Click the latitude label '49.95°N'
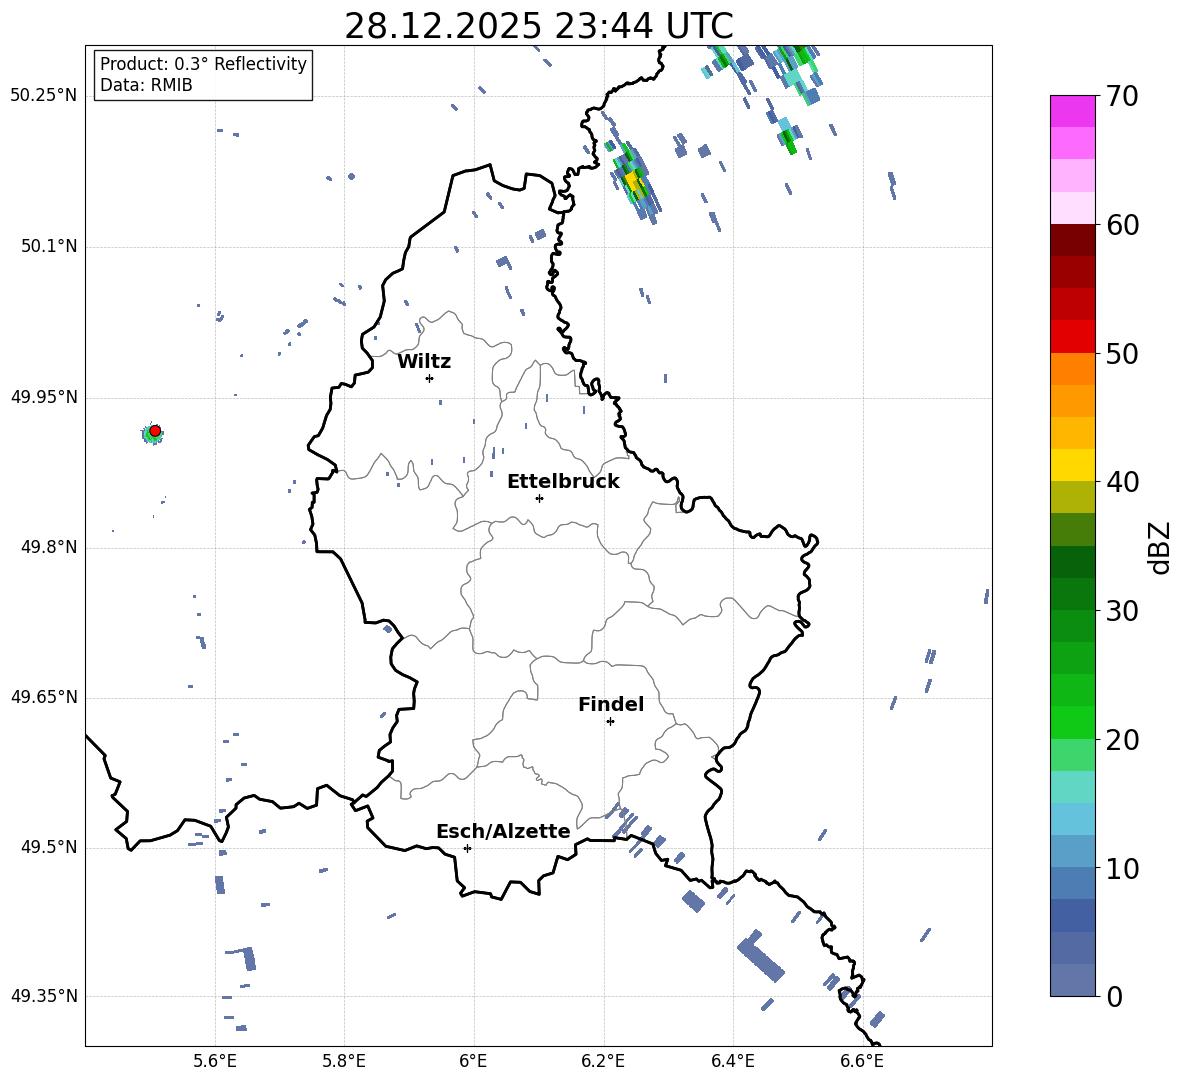Screen dimensions: 1184x1081 coord(44,397)
